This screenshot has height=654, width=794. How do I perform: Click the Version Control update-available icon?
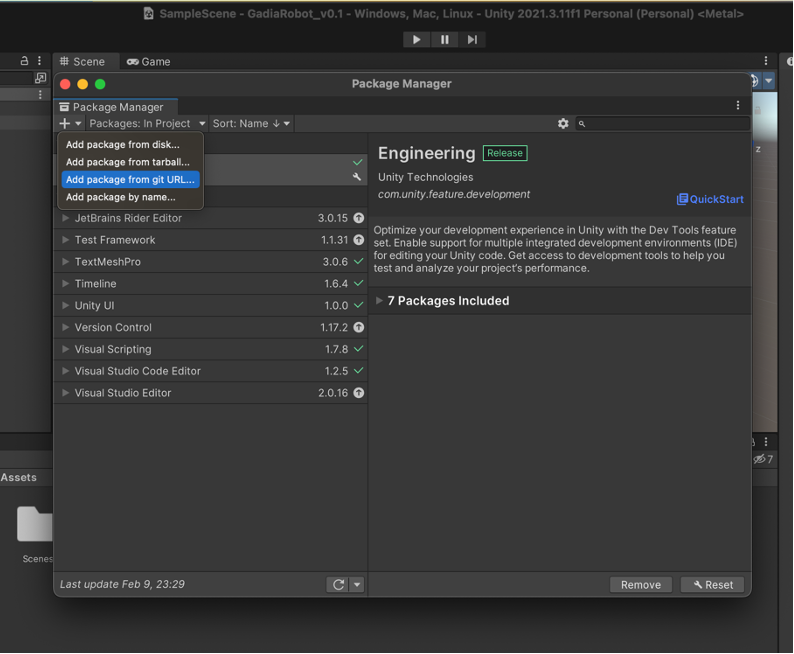click(x=359, y=328)
